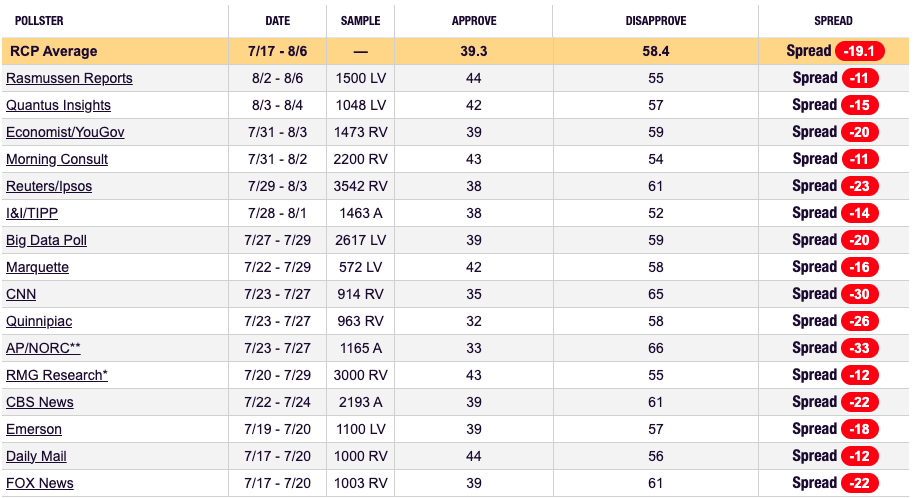Follow the Reuters/Ipsos link
The height and width of the screenshot is (498, 914).
tap(49, 186)
